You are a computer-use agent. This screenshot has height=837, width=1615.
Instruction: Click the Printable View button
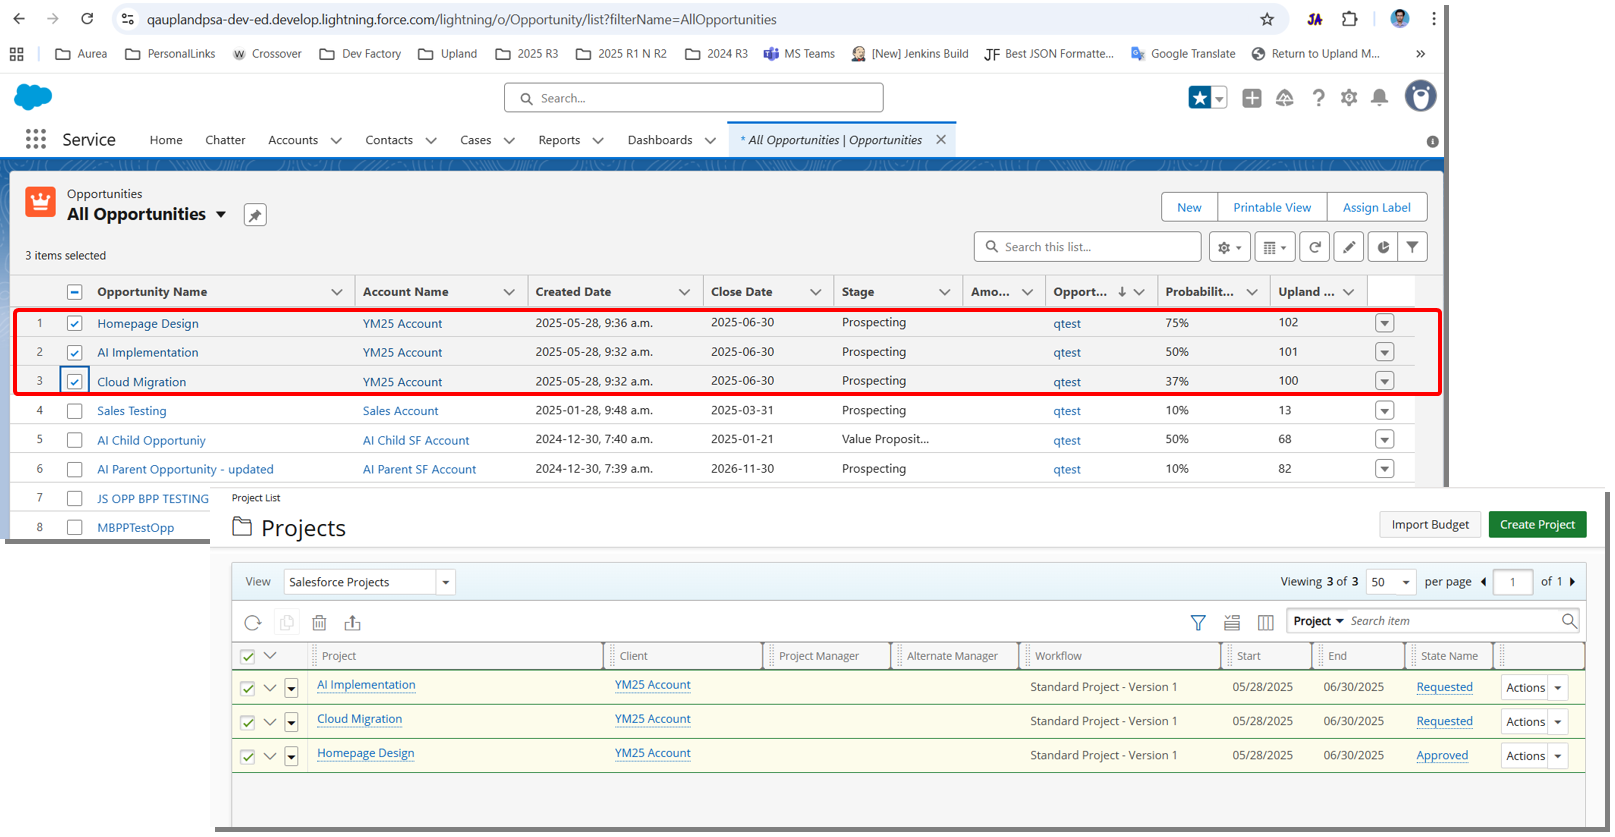click(x=1272, y=207)
